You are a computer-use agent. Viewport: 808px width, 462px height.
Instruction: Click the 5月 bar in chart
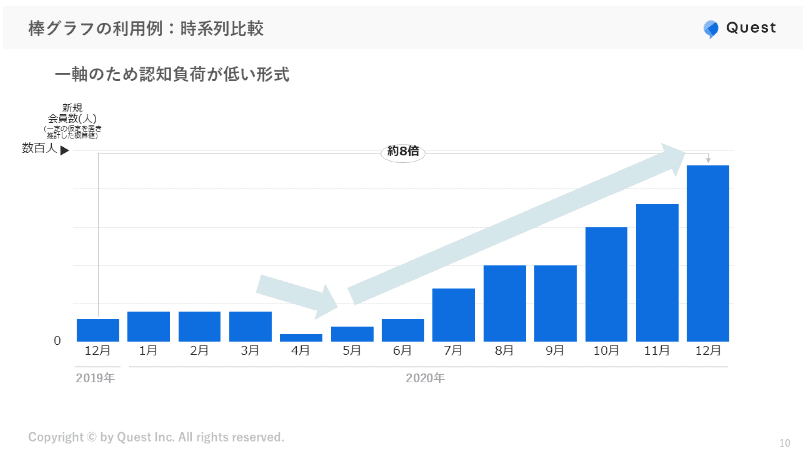[x=352, y=334]
